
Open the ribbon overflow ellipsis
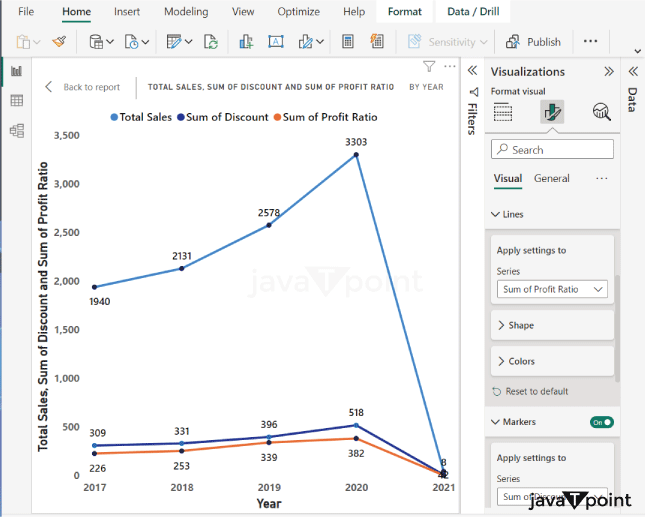(x=590, y=41)
